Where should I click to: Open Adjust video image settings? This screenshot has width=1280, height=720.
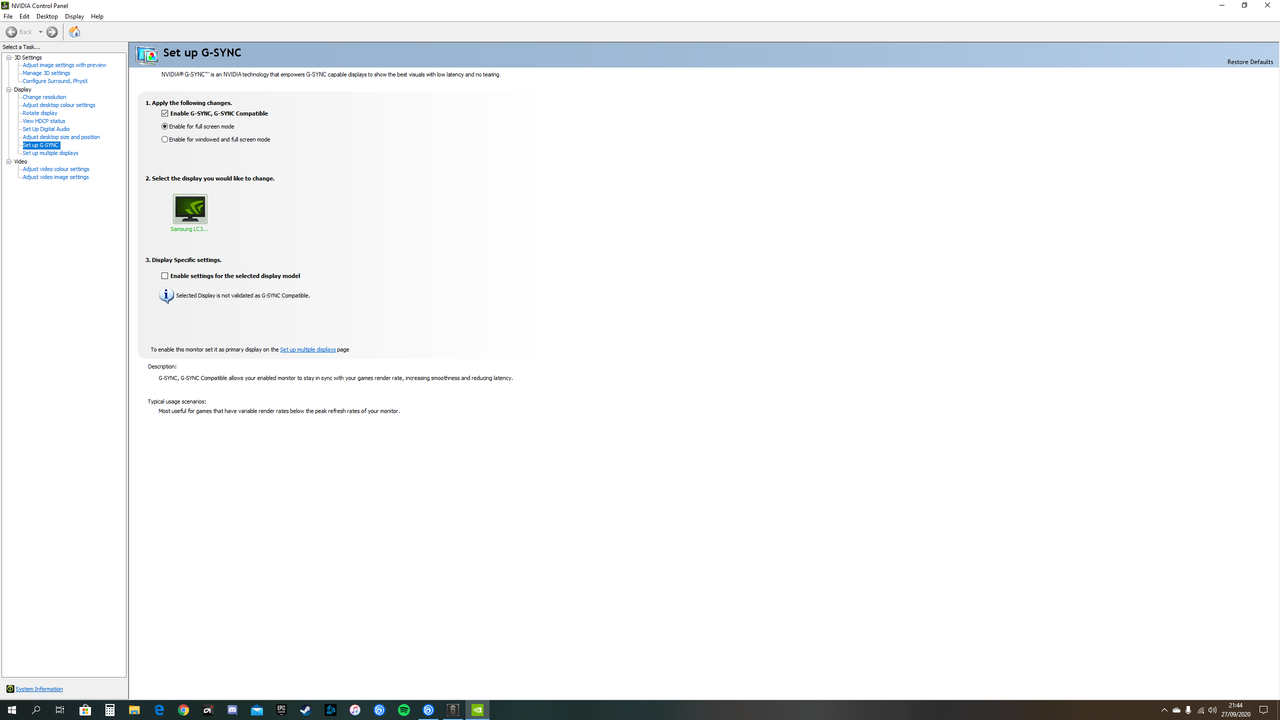click(x=56, y=177)
